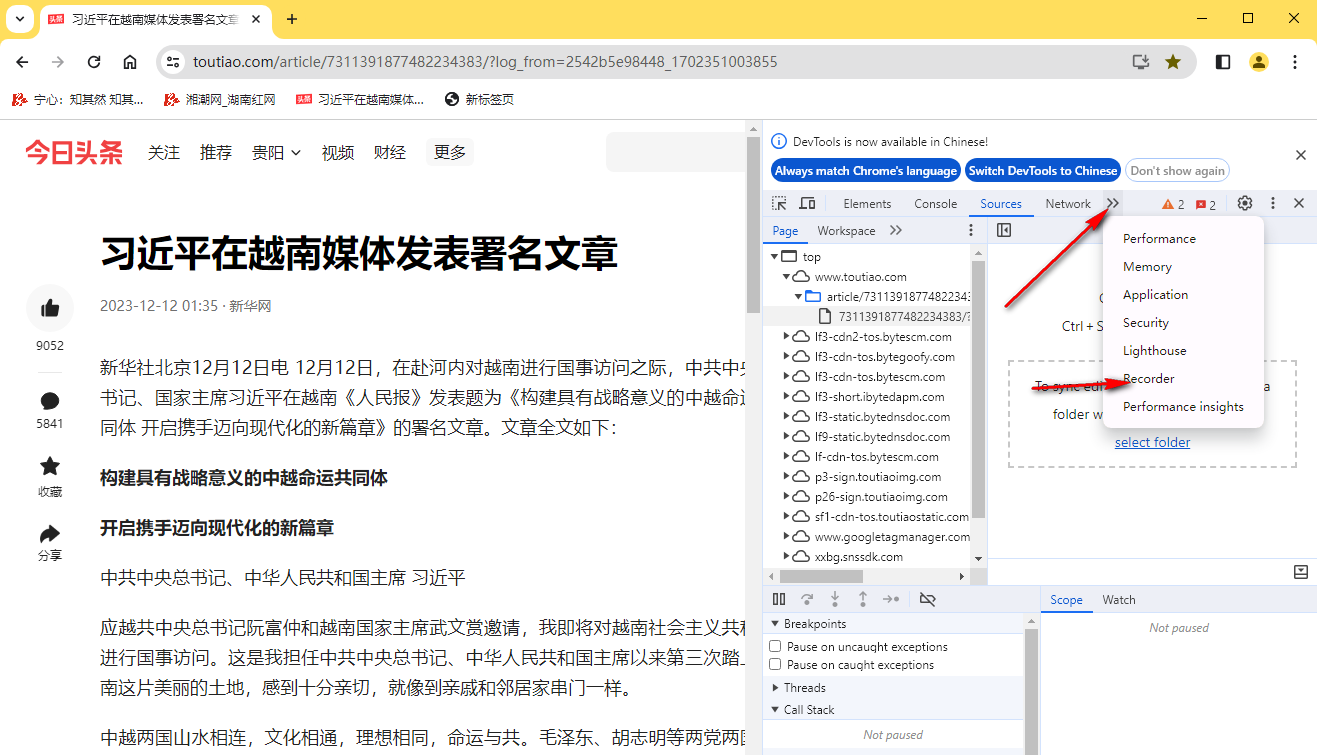The image size is (1317, 755).
Task: Select Memory in overflow menu
Action: [x=1147, y=267]
